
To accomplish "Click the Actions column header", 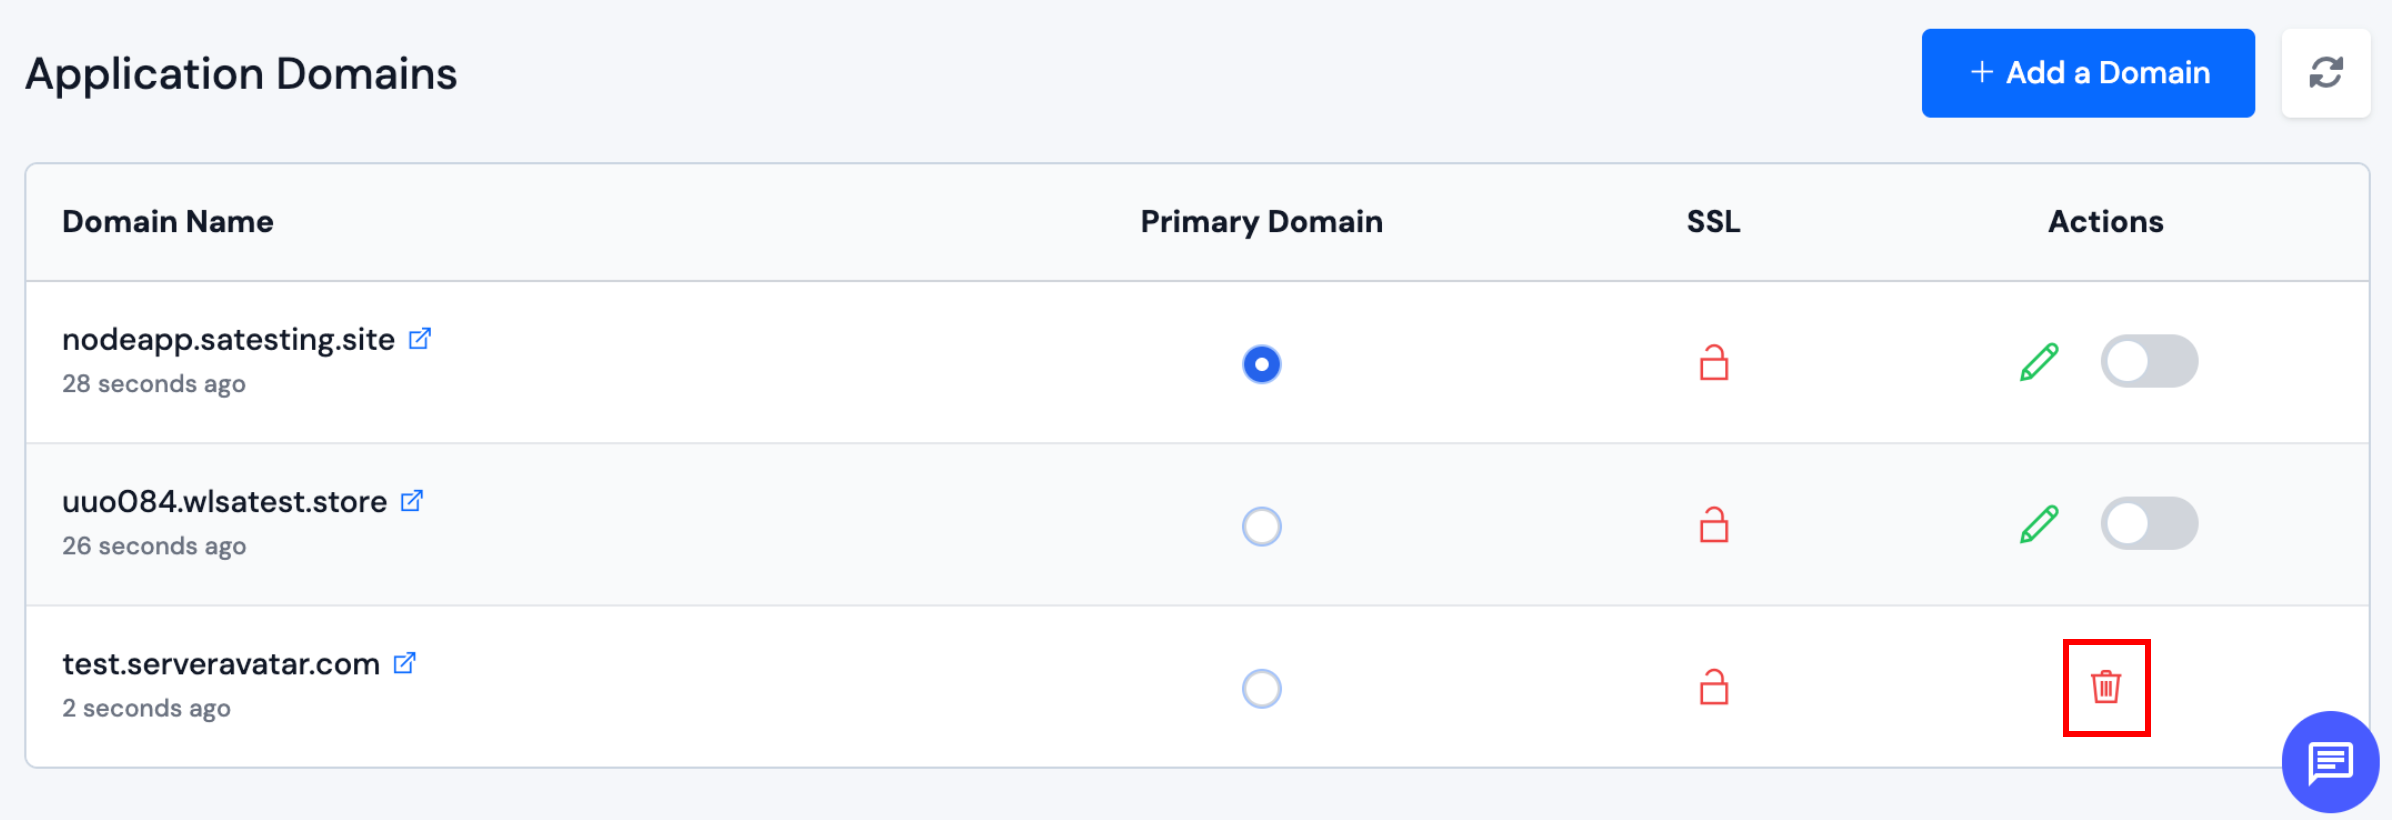I will click(2104, 221).
